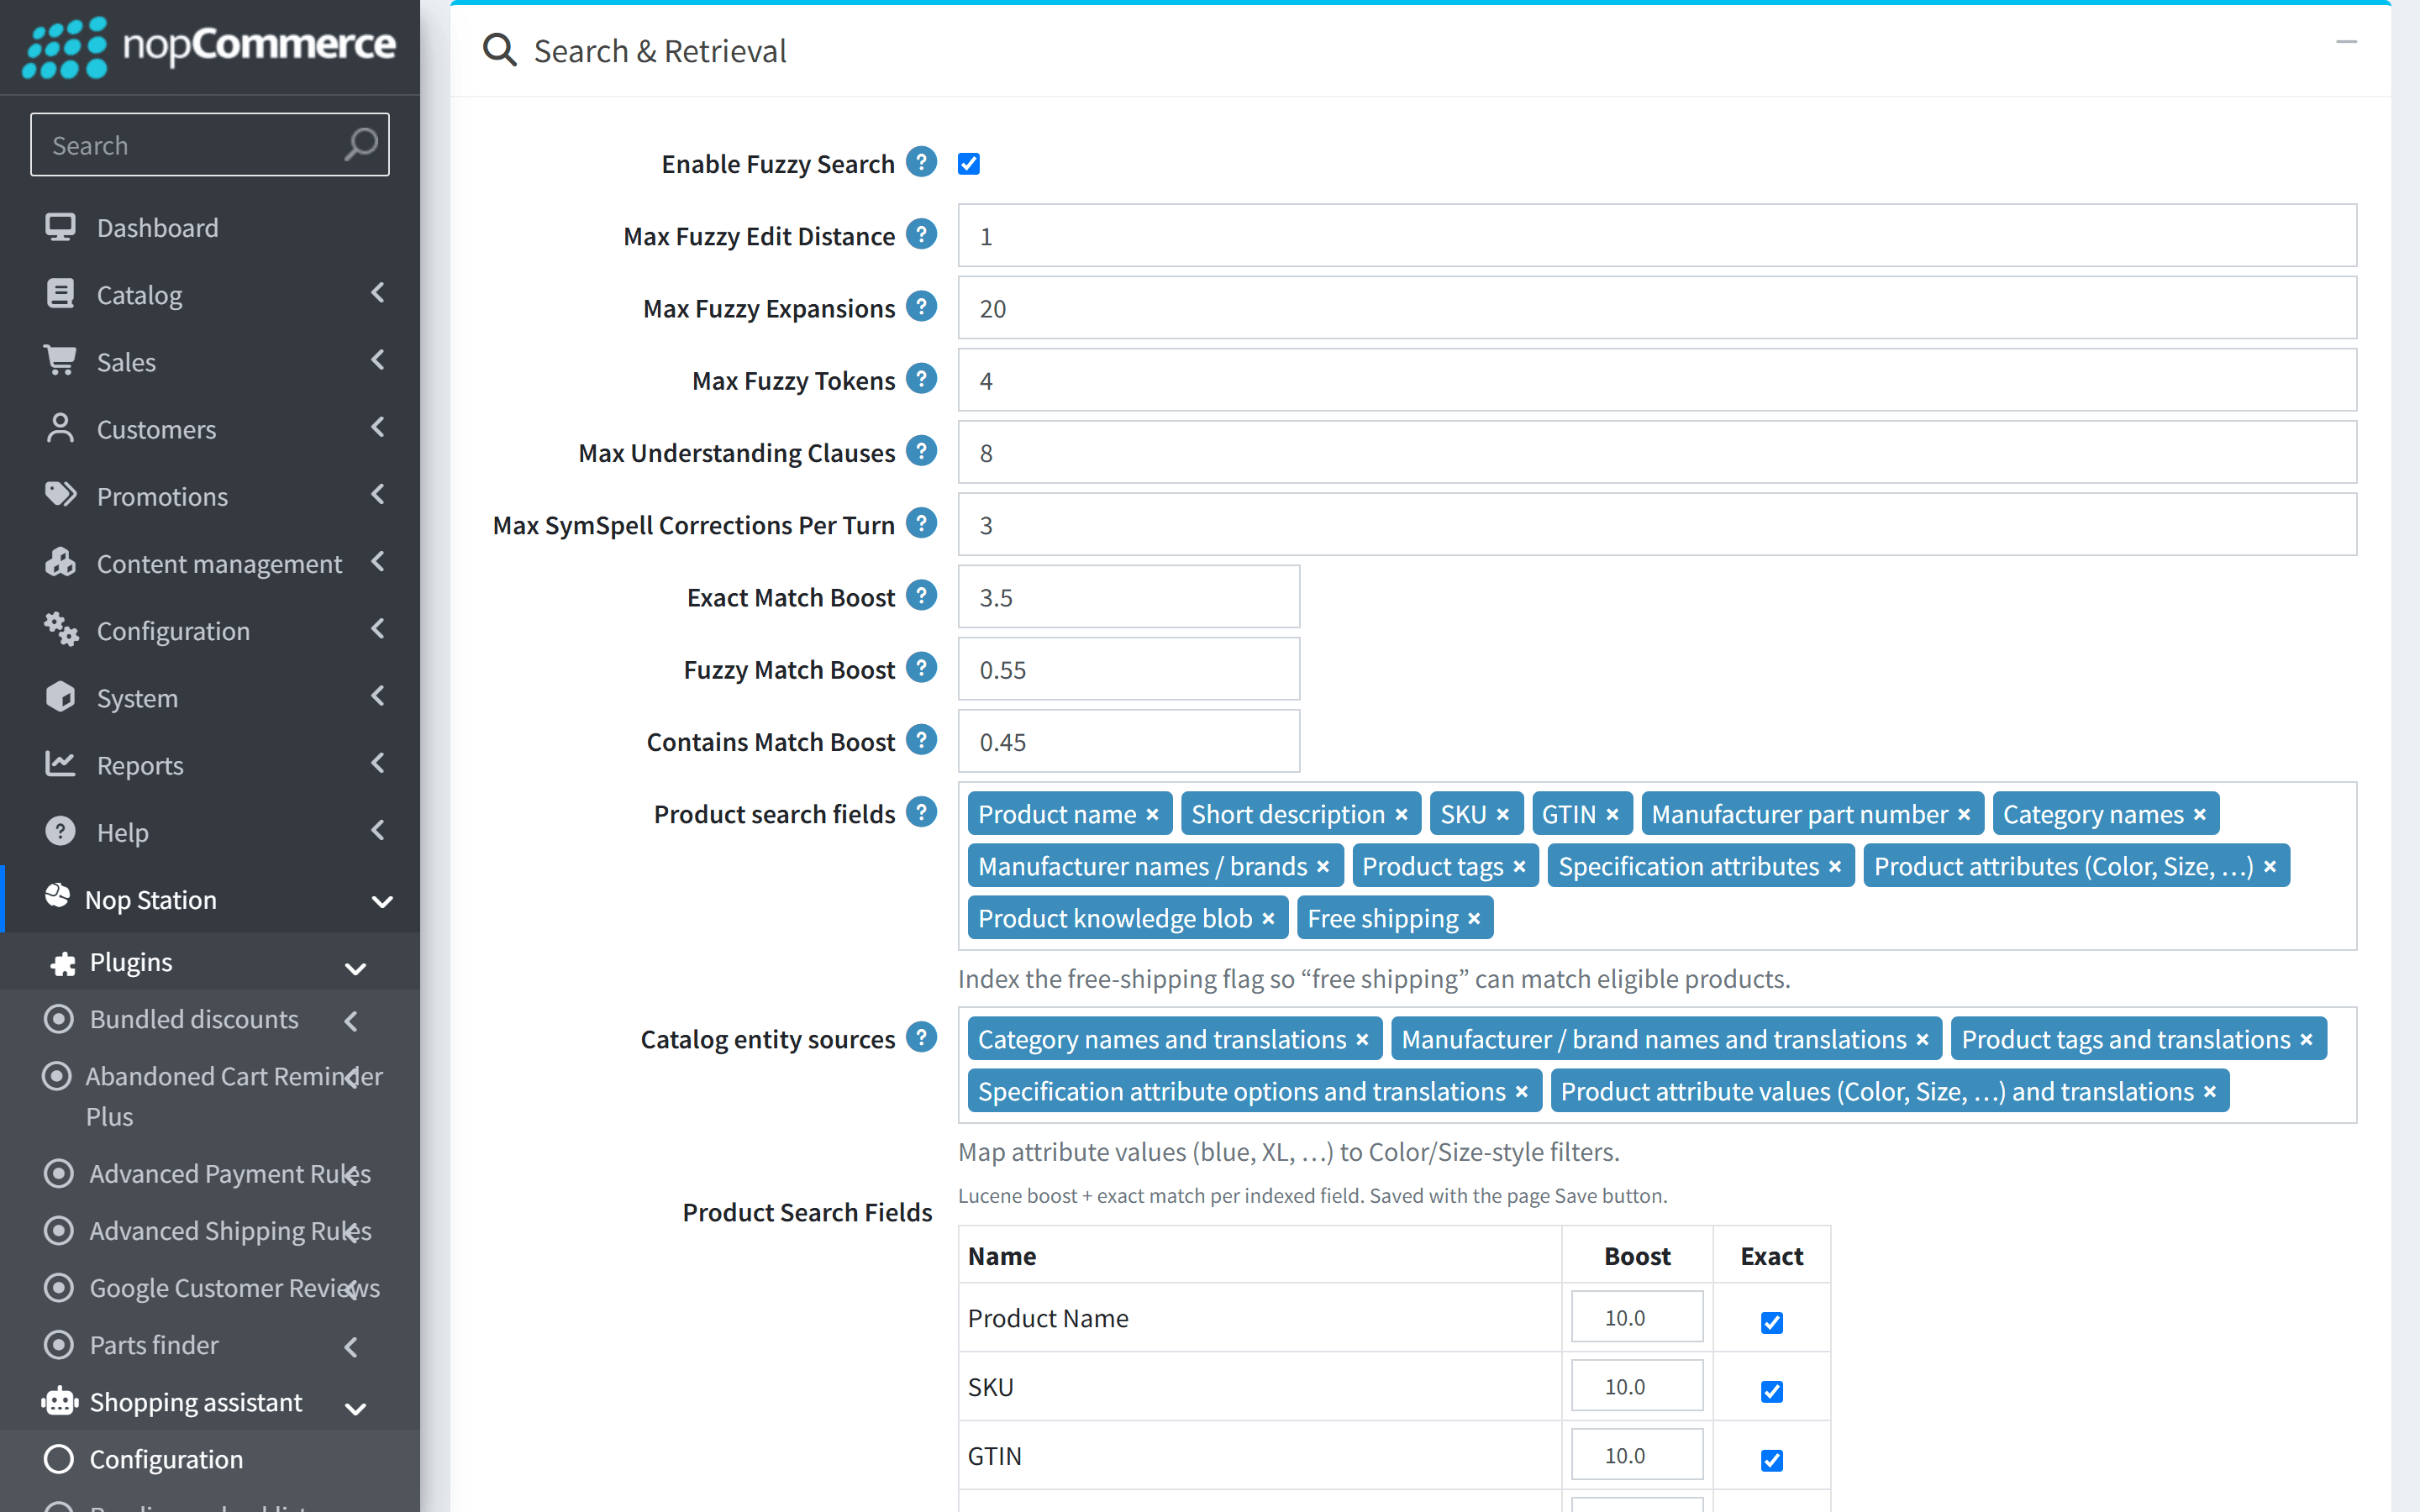Remove the Short description tag
Viewport: 2420px width, 1512px height.
(x=1401, y=815)
